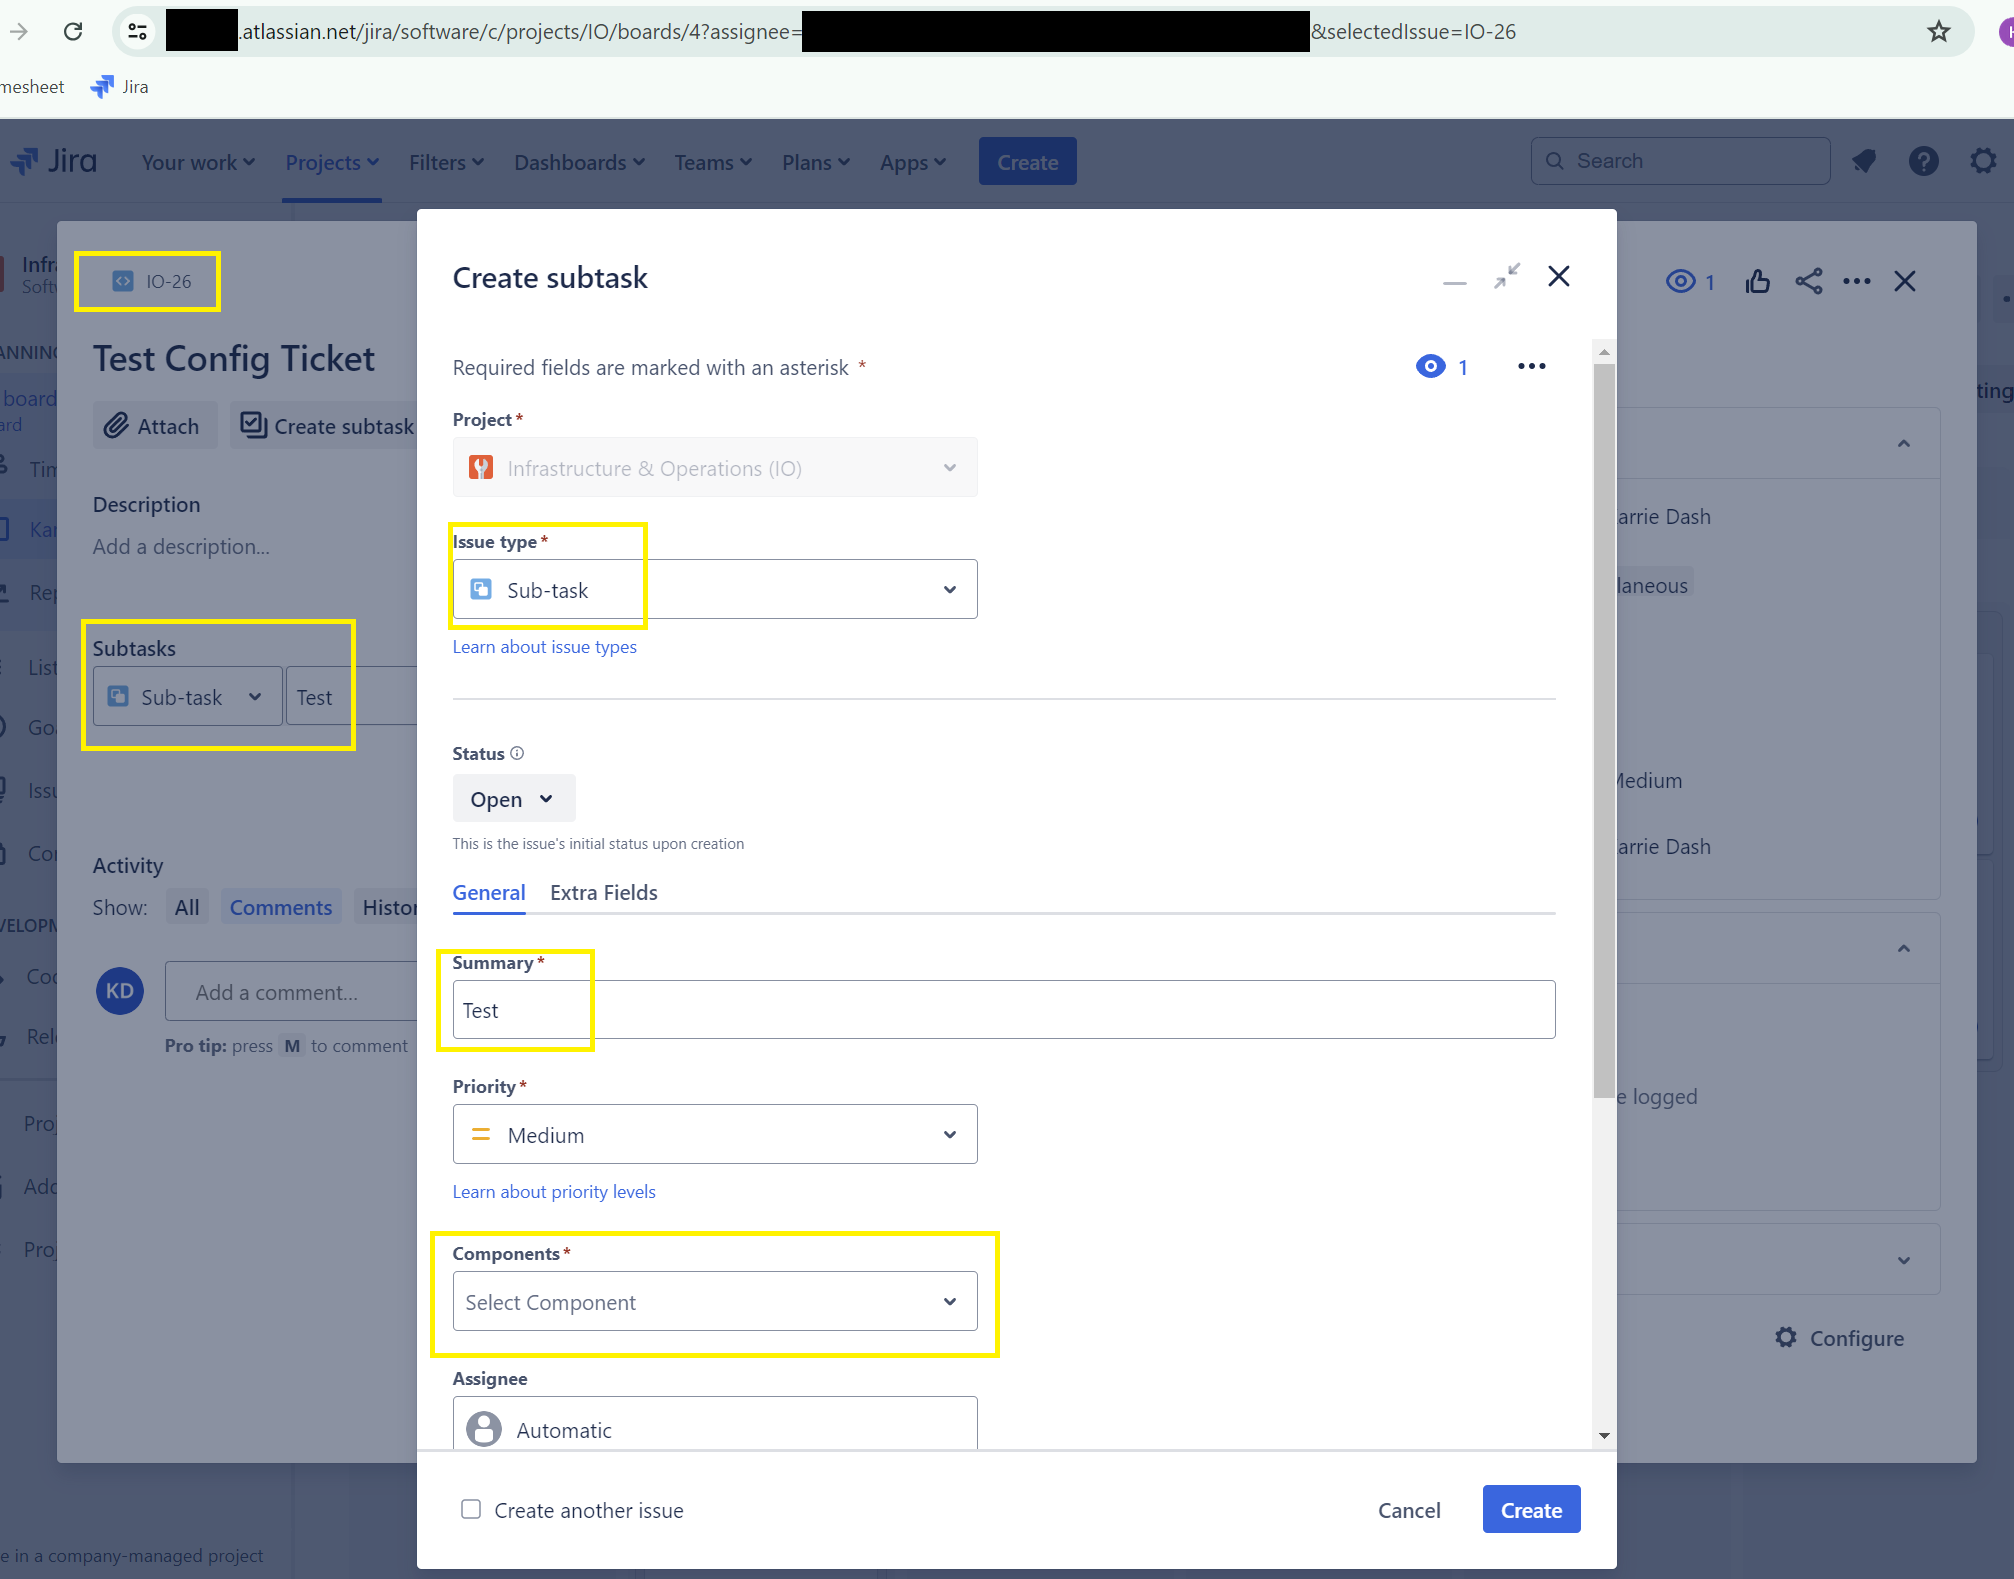Open the dialog's three-dot more menu

1531,367
